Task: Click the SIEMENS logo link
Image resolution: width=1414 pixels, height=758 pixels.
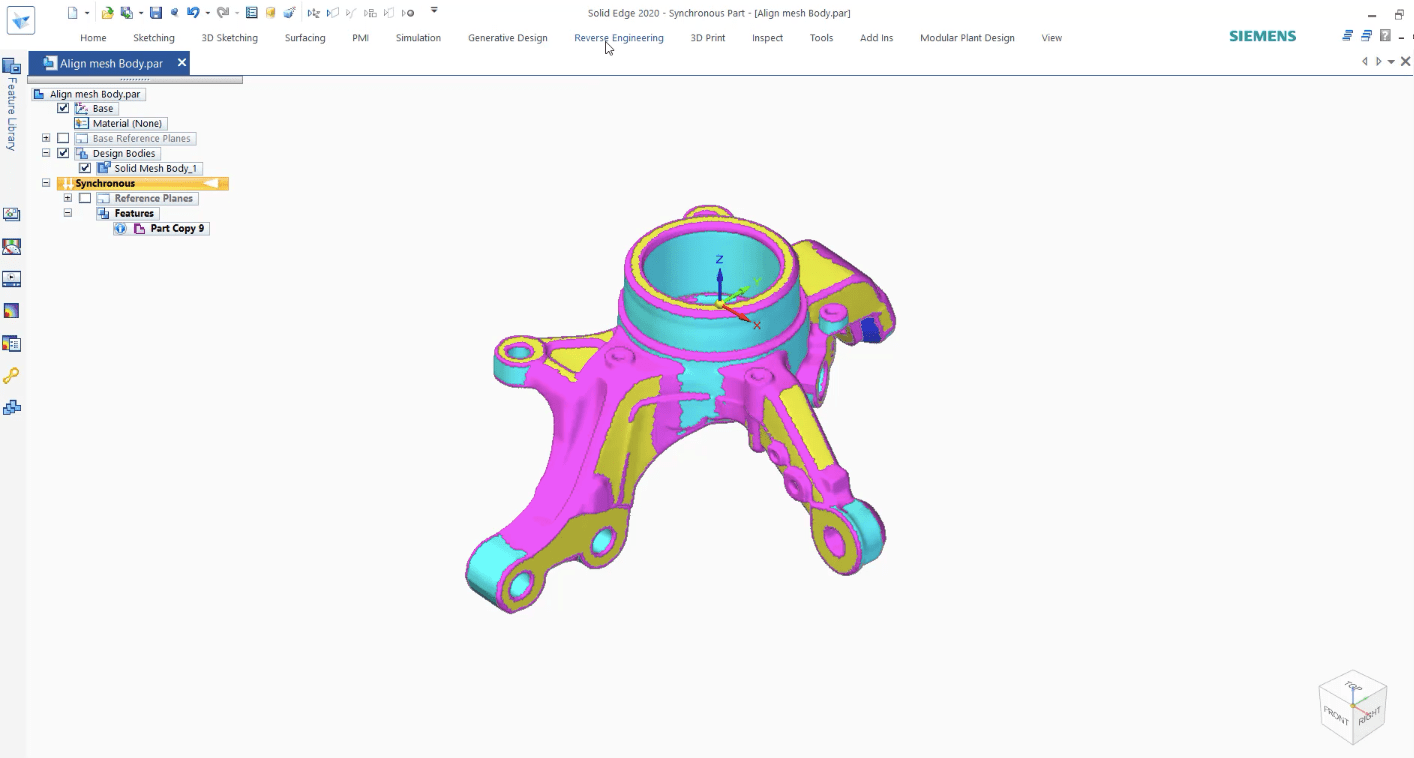Action: coord(1261,35)
